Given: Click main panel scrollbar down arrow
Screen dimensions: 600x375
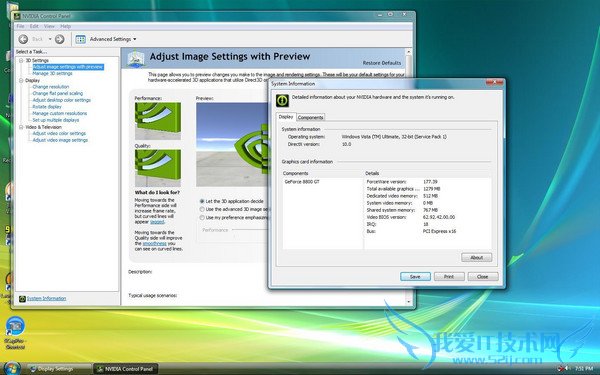Looking at the screenshot, I should 408,302.
